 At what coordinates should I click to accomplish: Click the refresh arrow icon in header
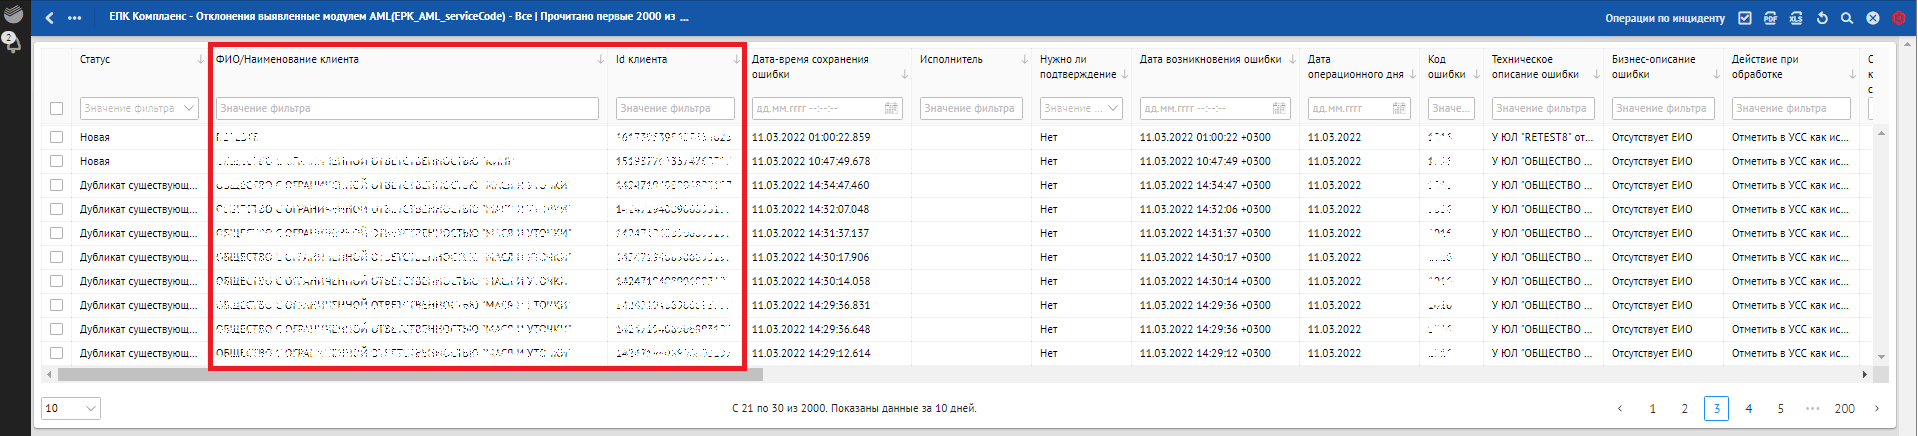(1822, 18)
